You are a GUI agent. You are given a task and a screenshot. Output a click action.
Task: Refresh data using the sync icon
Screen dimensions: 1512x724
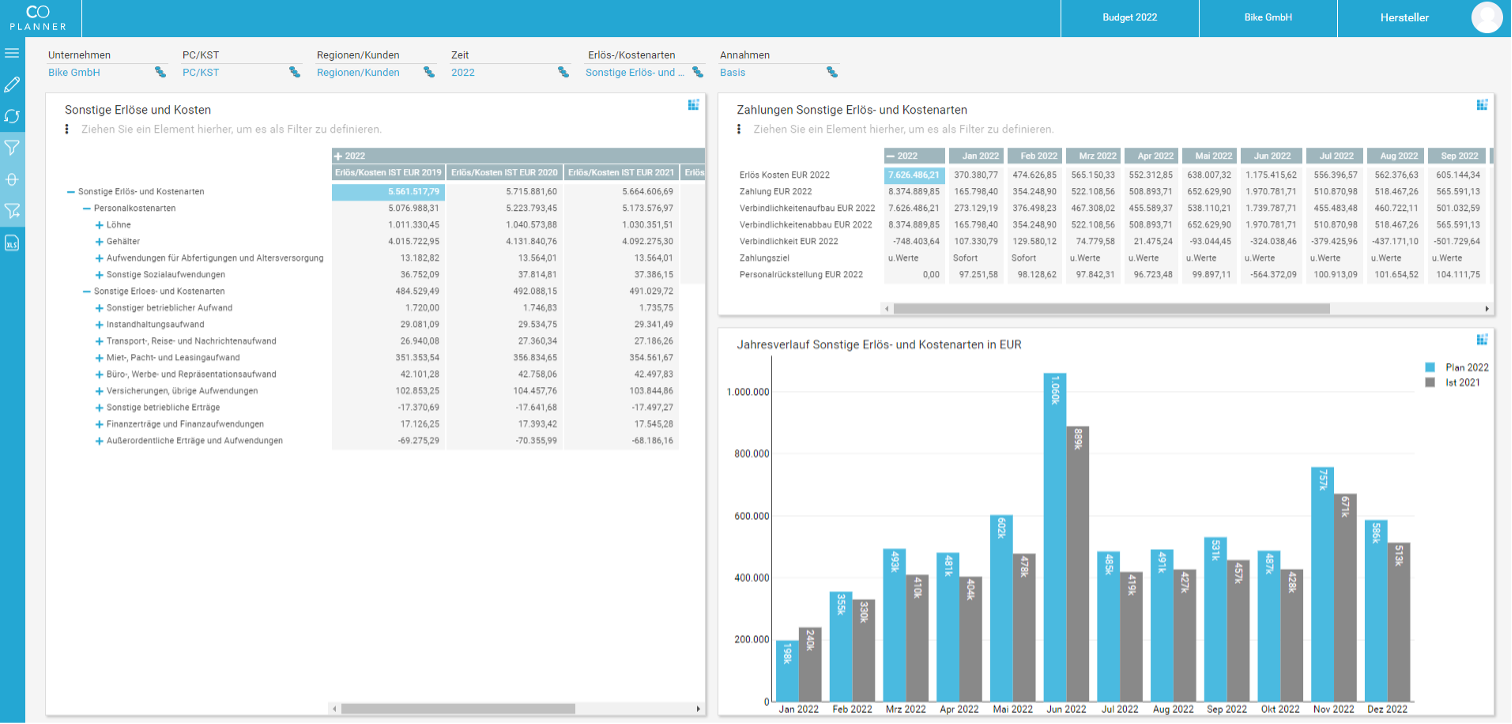pyautogui.click(x=13, y=116)
